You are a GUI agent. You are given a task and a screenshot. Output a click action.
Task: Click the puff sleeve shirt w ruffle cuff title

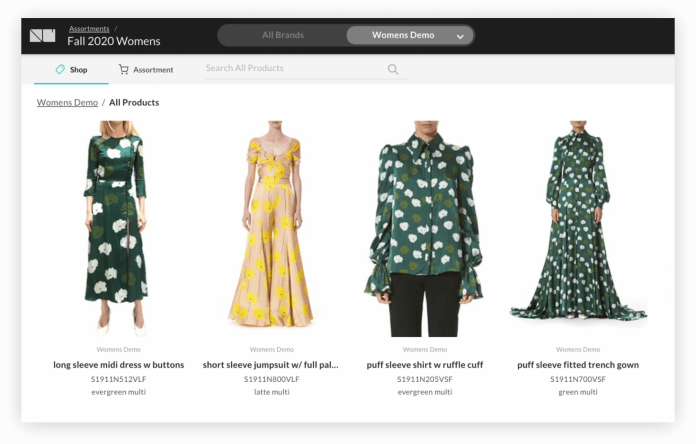tap(424, 365)
